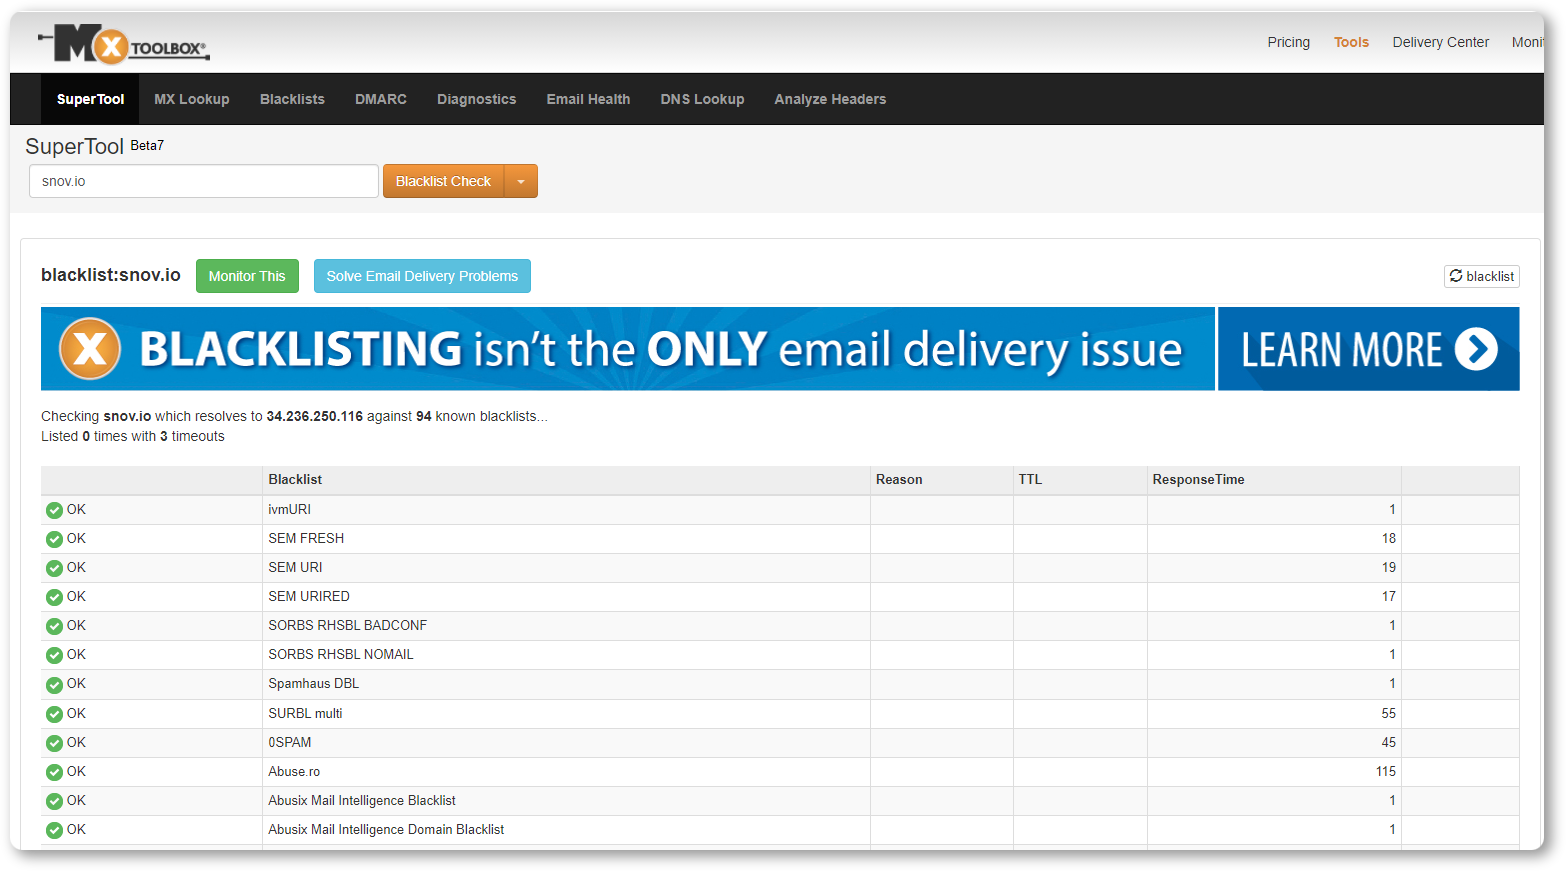Click OK icon for Abusix Mail Intelligence Blacklist
Image resolution: width=1566 pixels, height=871 pixels.
(x=54, y=801)
